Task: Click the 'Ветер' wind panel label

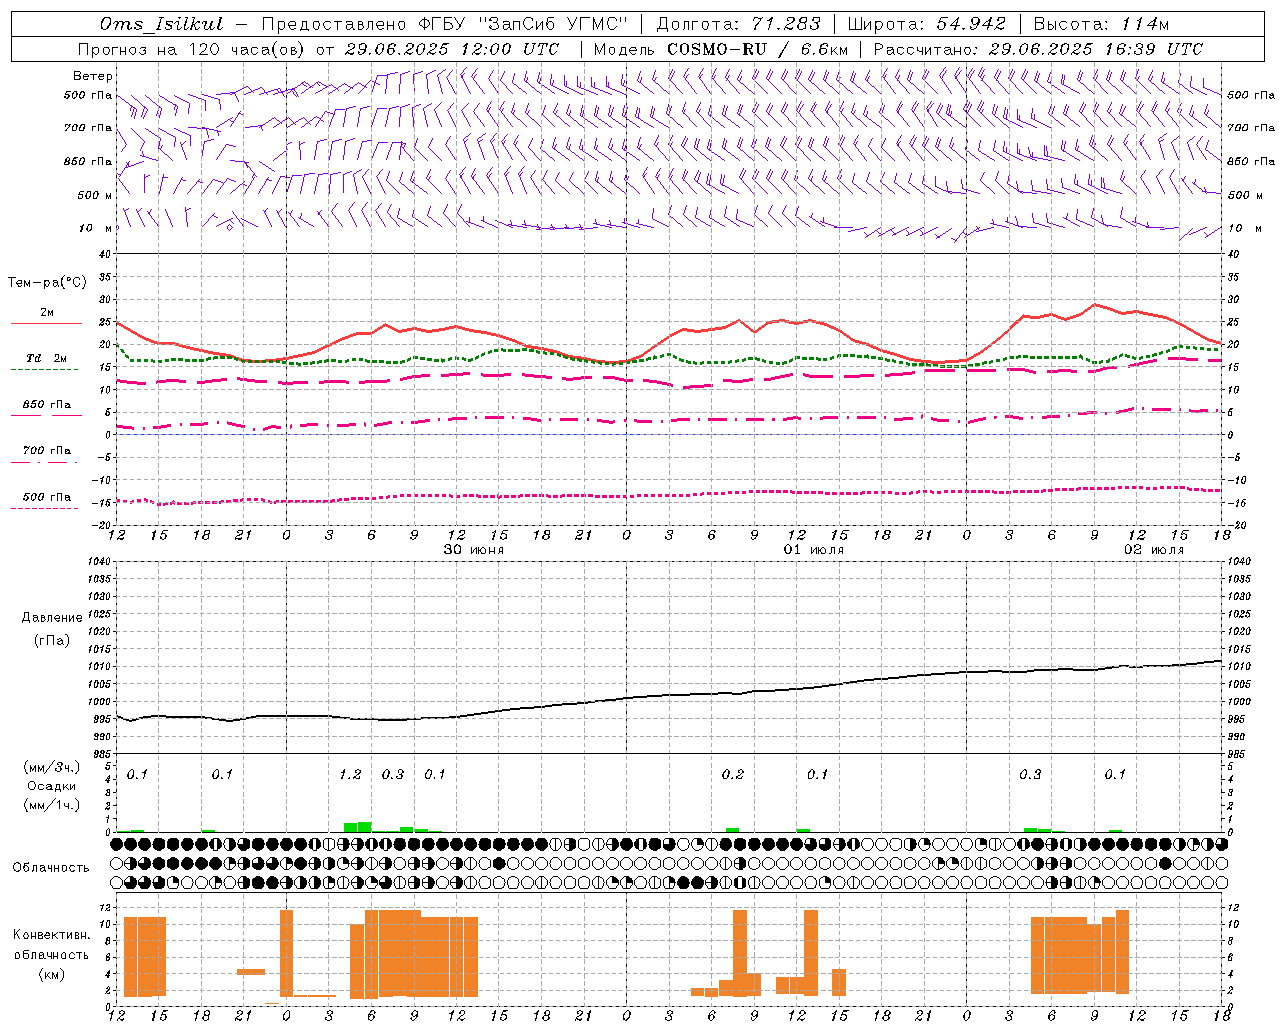Action: pyautogui.click(x=93, y=76)
